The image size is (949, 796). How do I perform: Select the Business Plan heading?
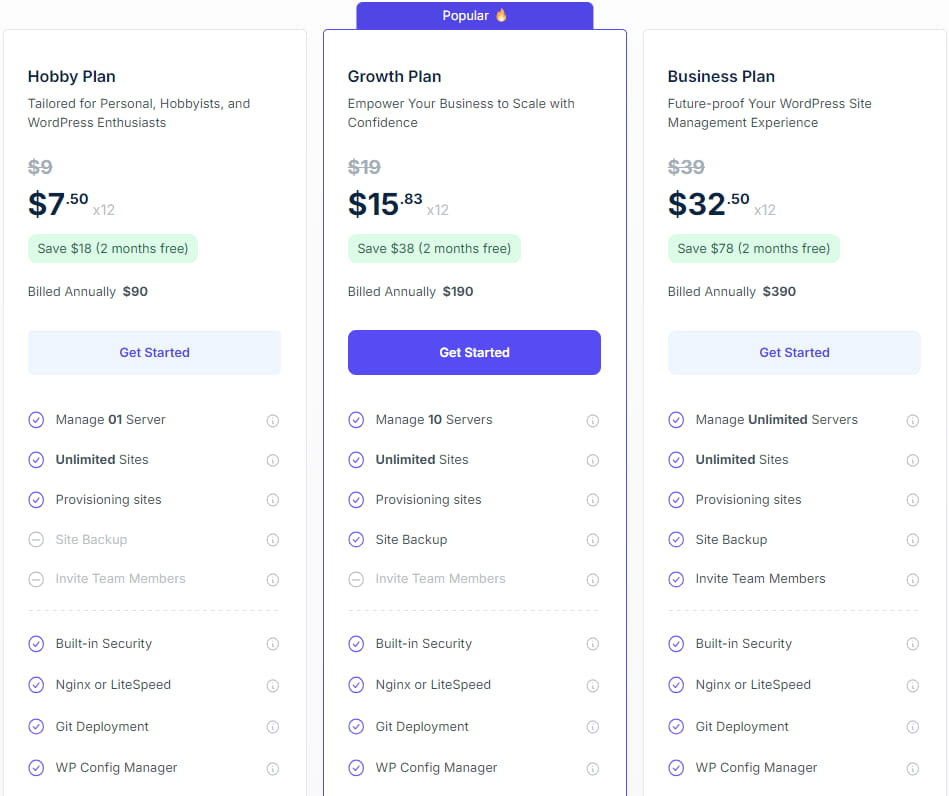(x=721, y=77)
